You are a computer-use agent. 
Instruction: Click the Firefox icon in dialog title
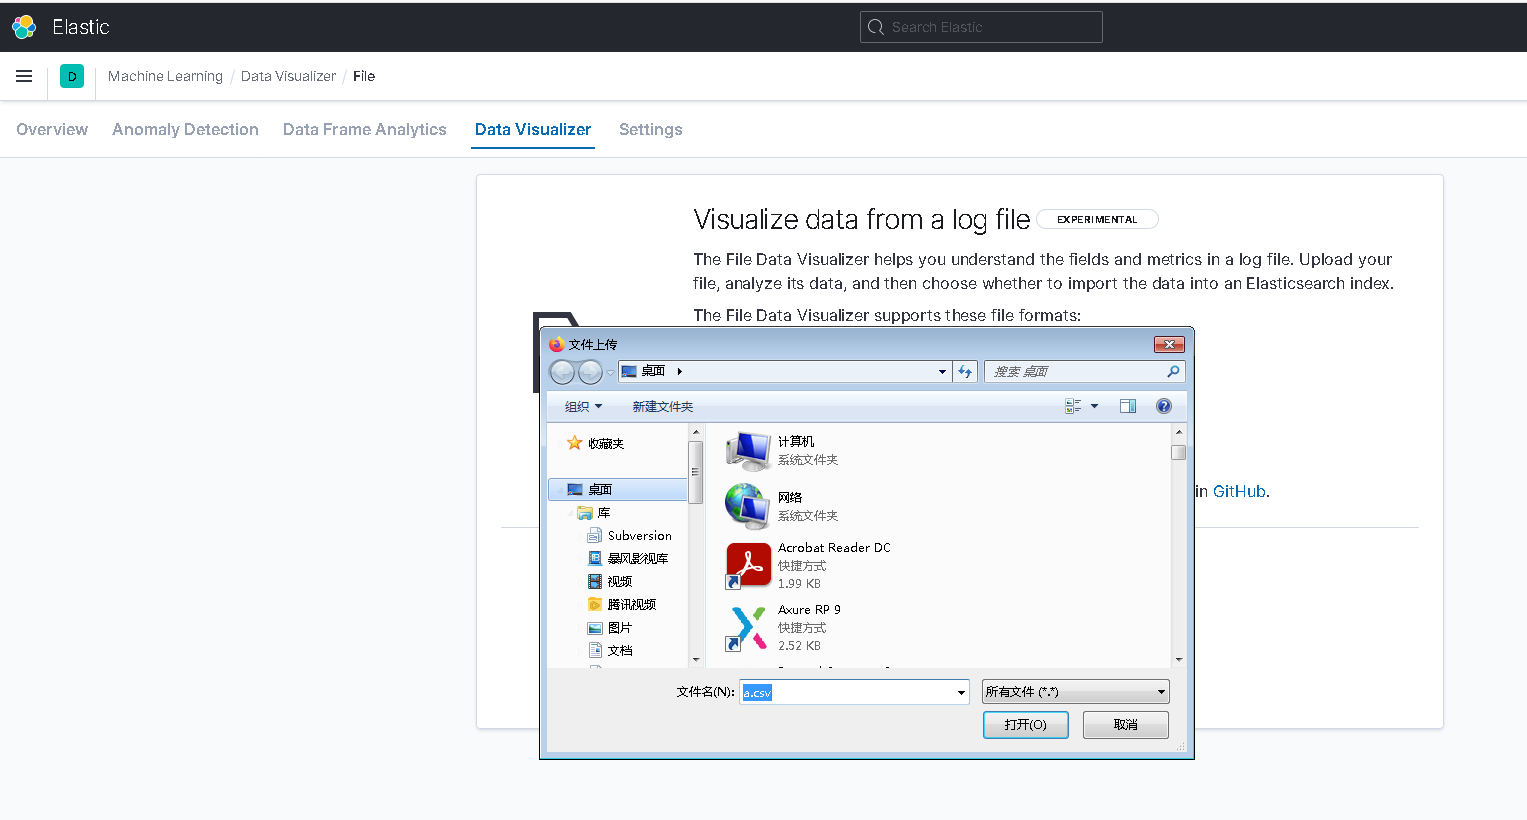click(557, 344)
